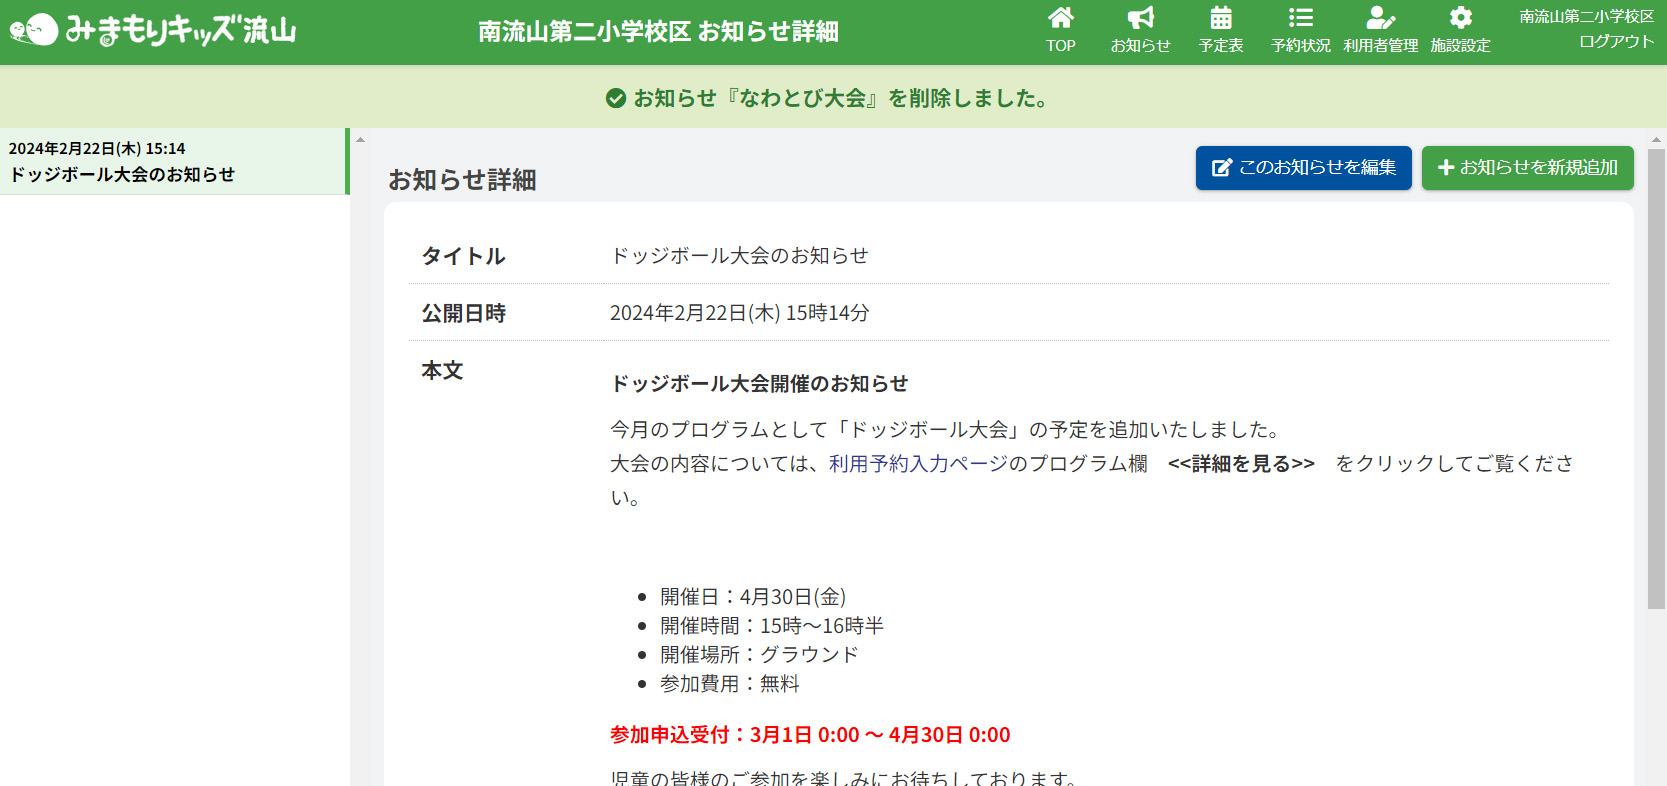Screen dimensions: 1667x786
Task: Click the green checkmark in the deletion banner
Action: (x=616, y=98)
